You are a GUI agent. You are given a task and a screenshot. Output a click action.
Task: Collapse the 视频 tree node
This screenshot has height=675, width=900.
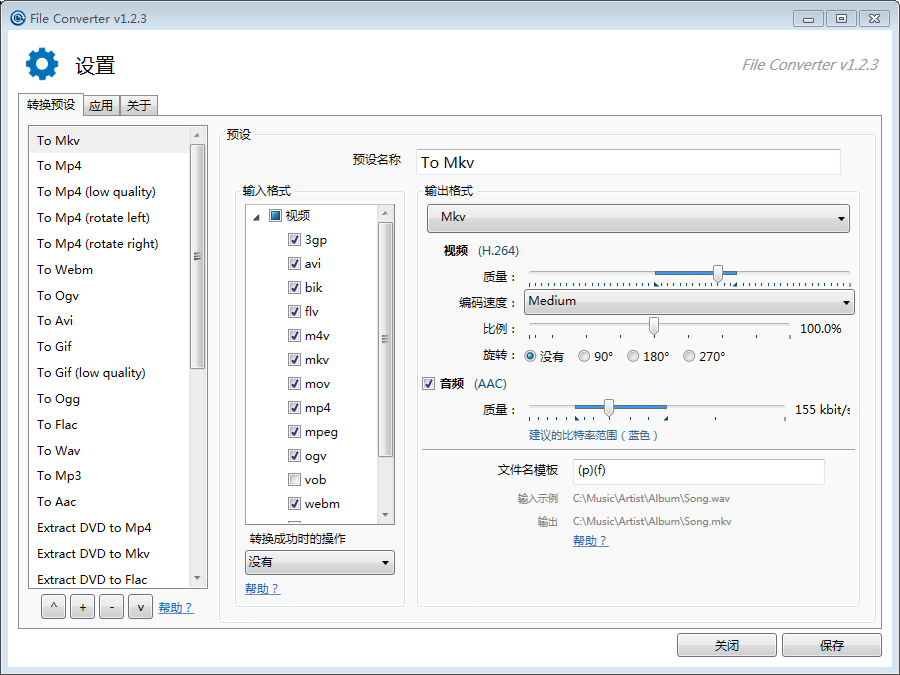point(257,216)
